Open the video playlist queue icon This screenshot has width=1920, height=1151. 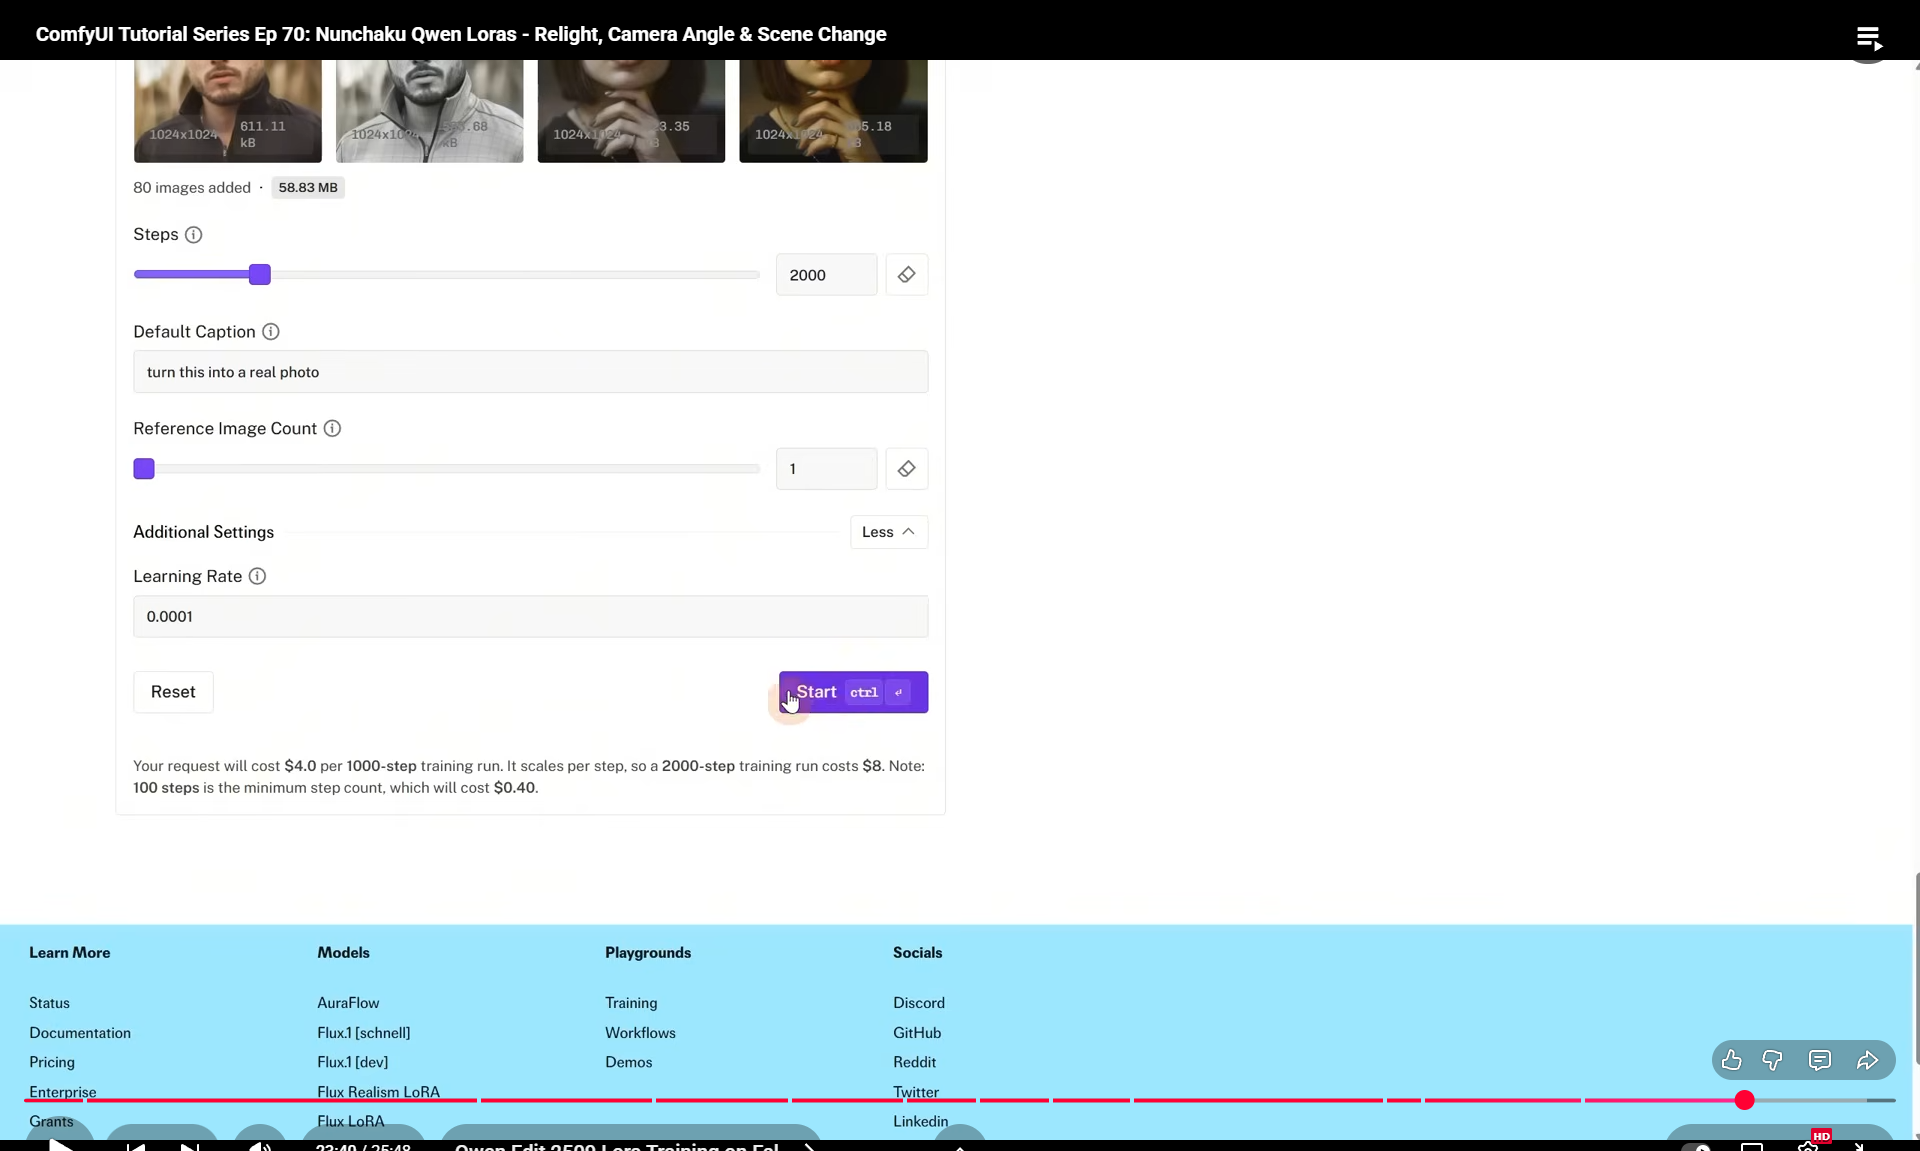coord(1868,38)
